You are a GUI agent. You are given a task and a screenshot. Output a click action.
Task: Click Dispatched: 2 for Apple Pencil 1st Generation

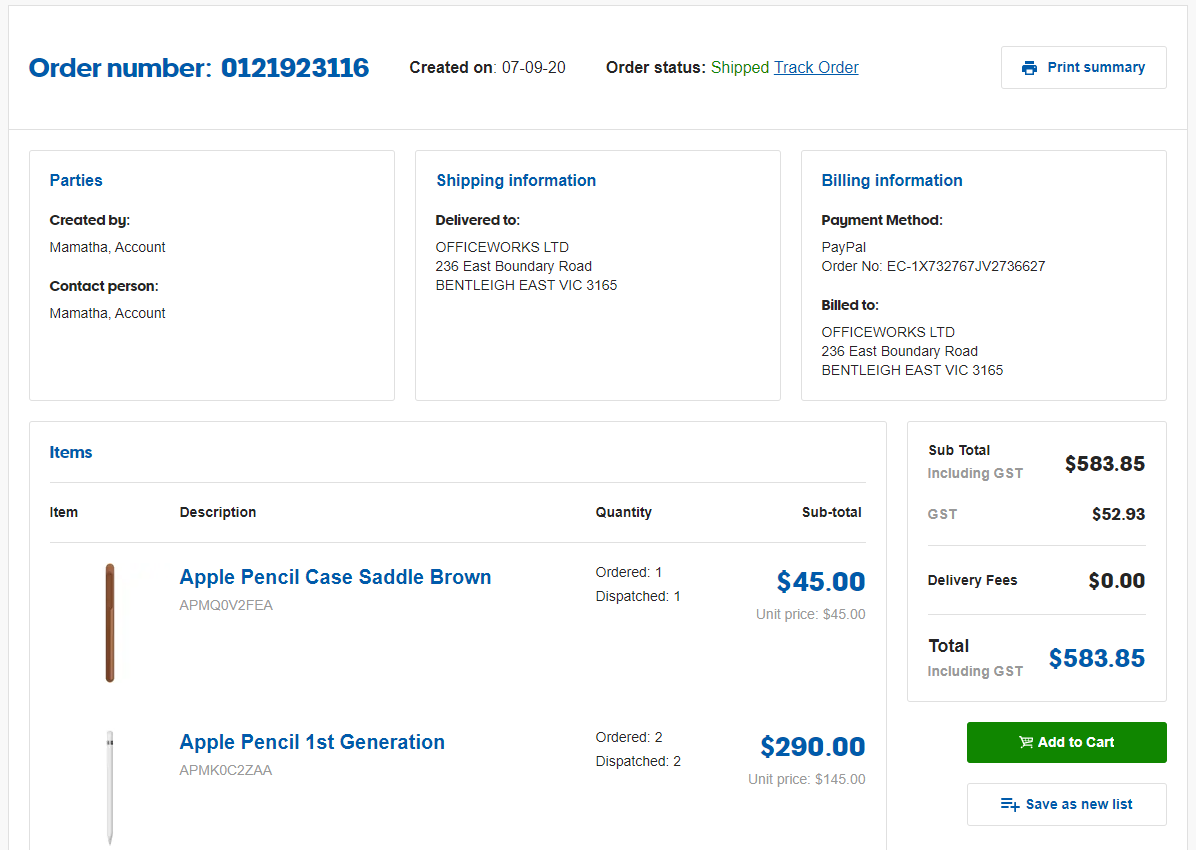(x=638, y=761)
